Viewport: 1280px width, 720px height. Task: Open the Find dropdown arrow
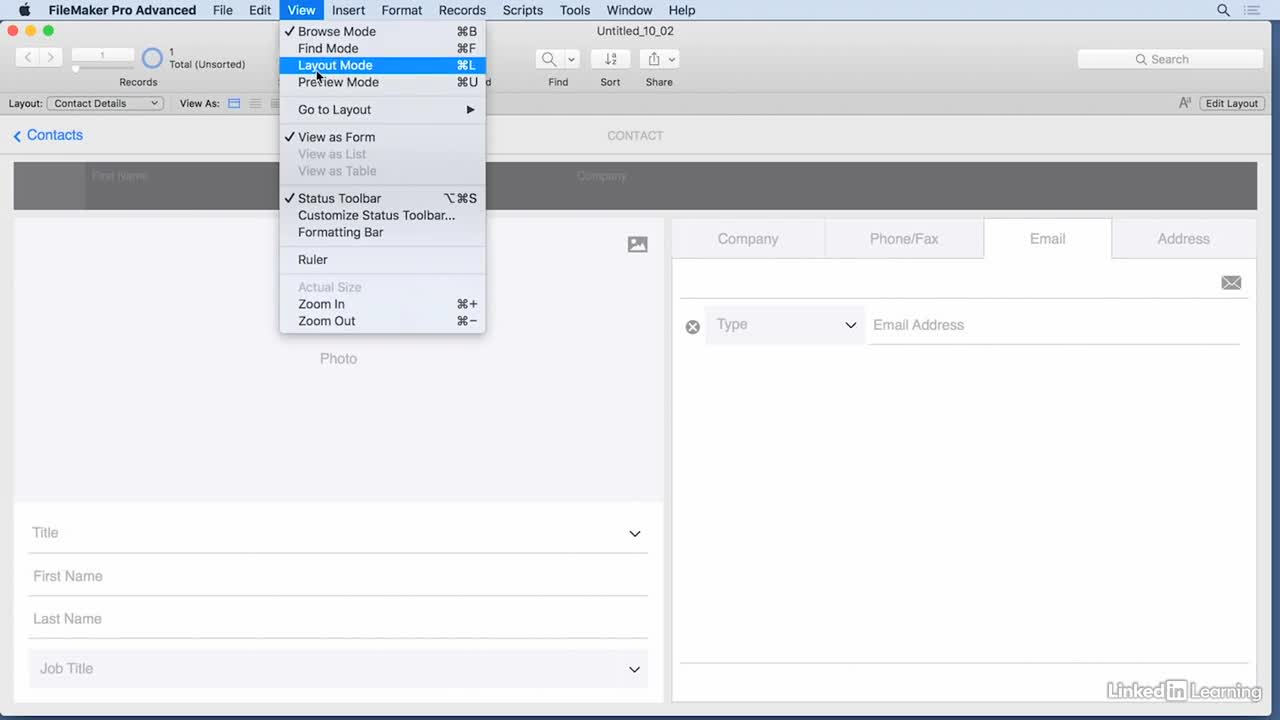click(x=571, y=59)
